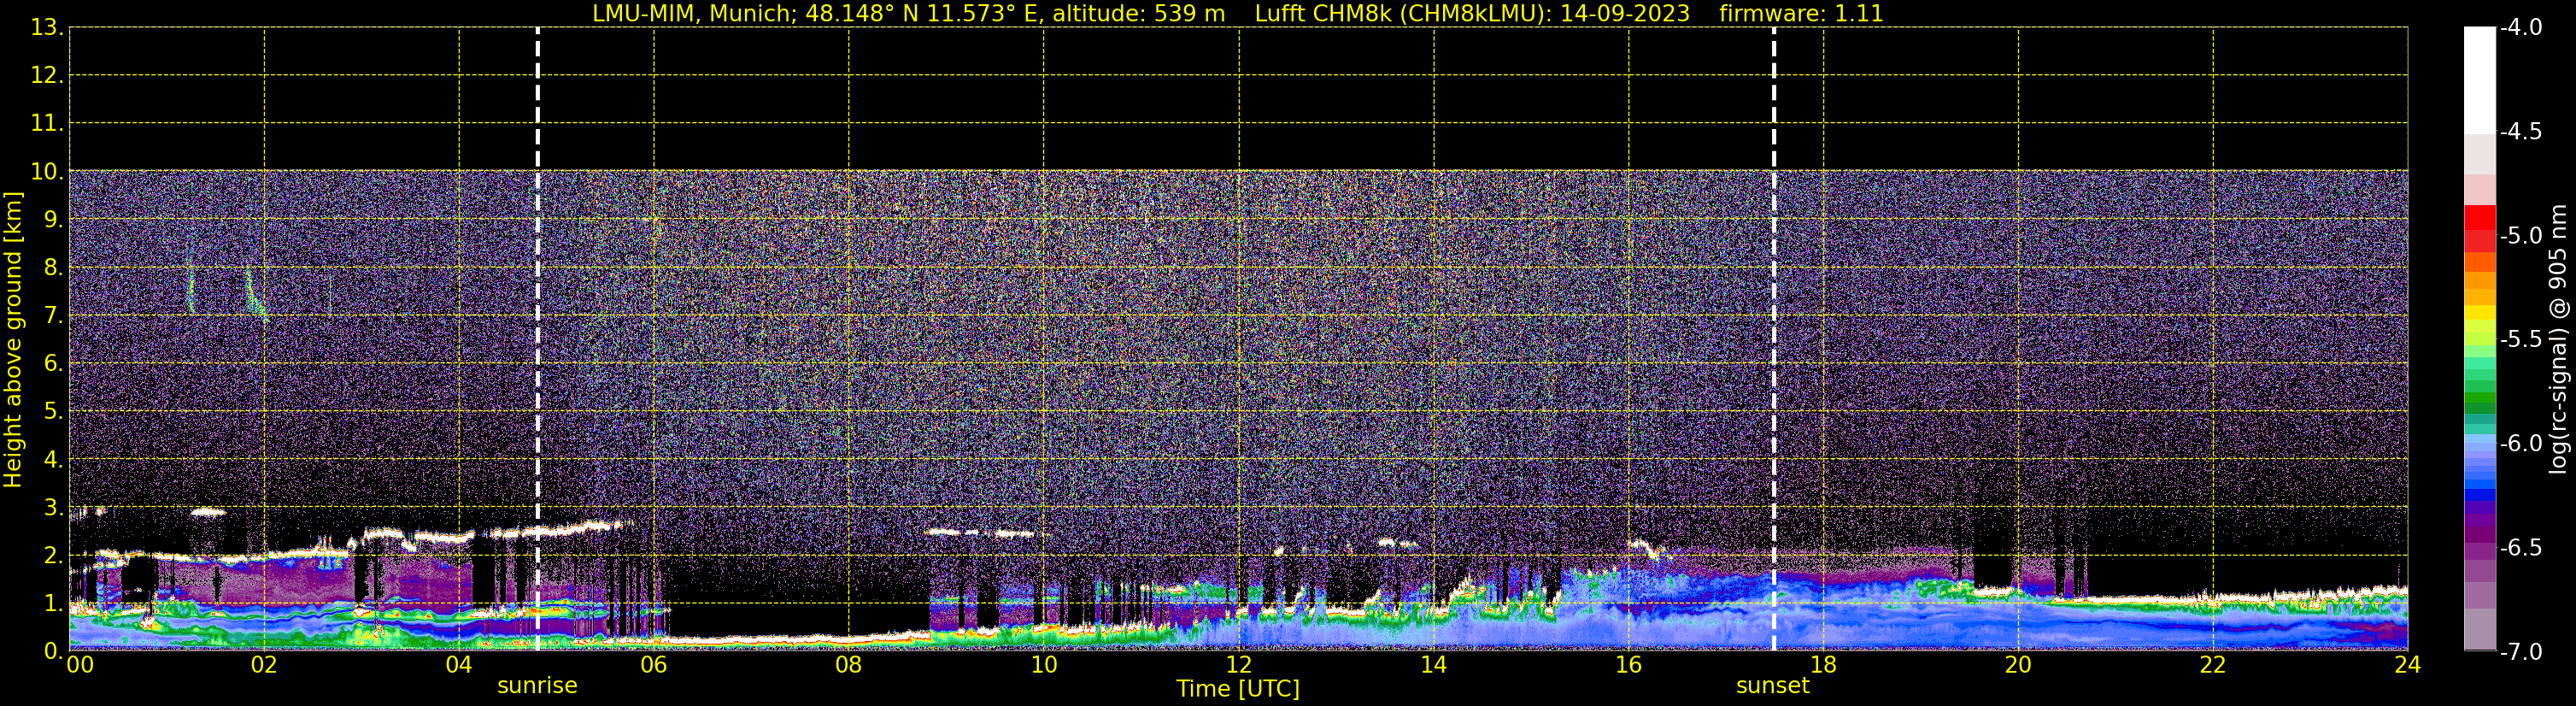
Task: Click the white dashed sunrise marker line
Action: point(538,339)
